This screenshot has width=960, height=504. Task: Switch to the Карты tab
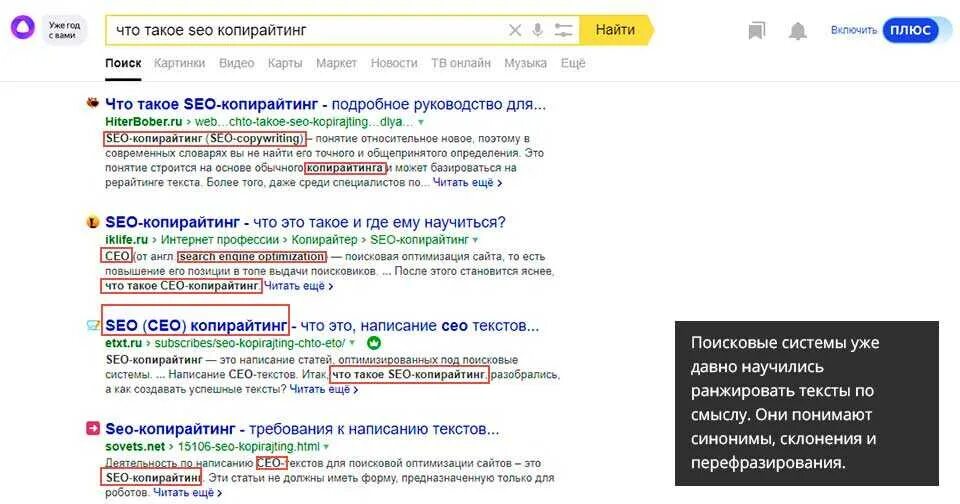tap(285, 63)
